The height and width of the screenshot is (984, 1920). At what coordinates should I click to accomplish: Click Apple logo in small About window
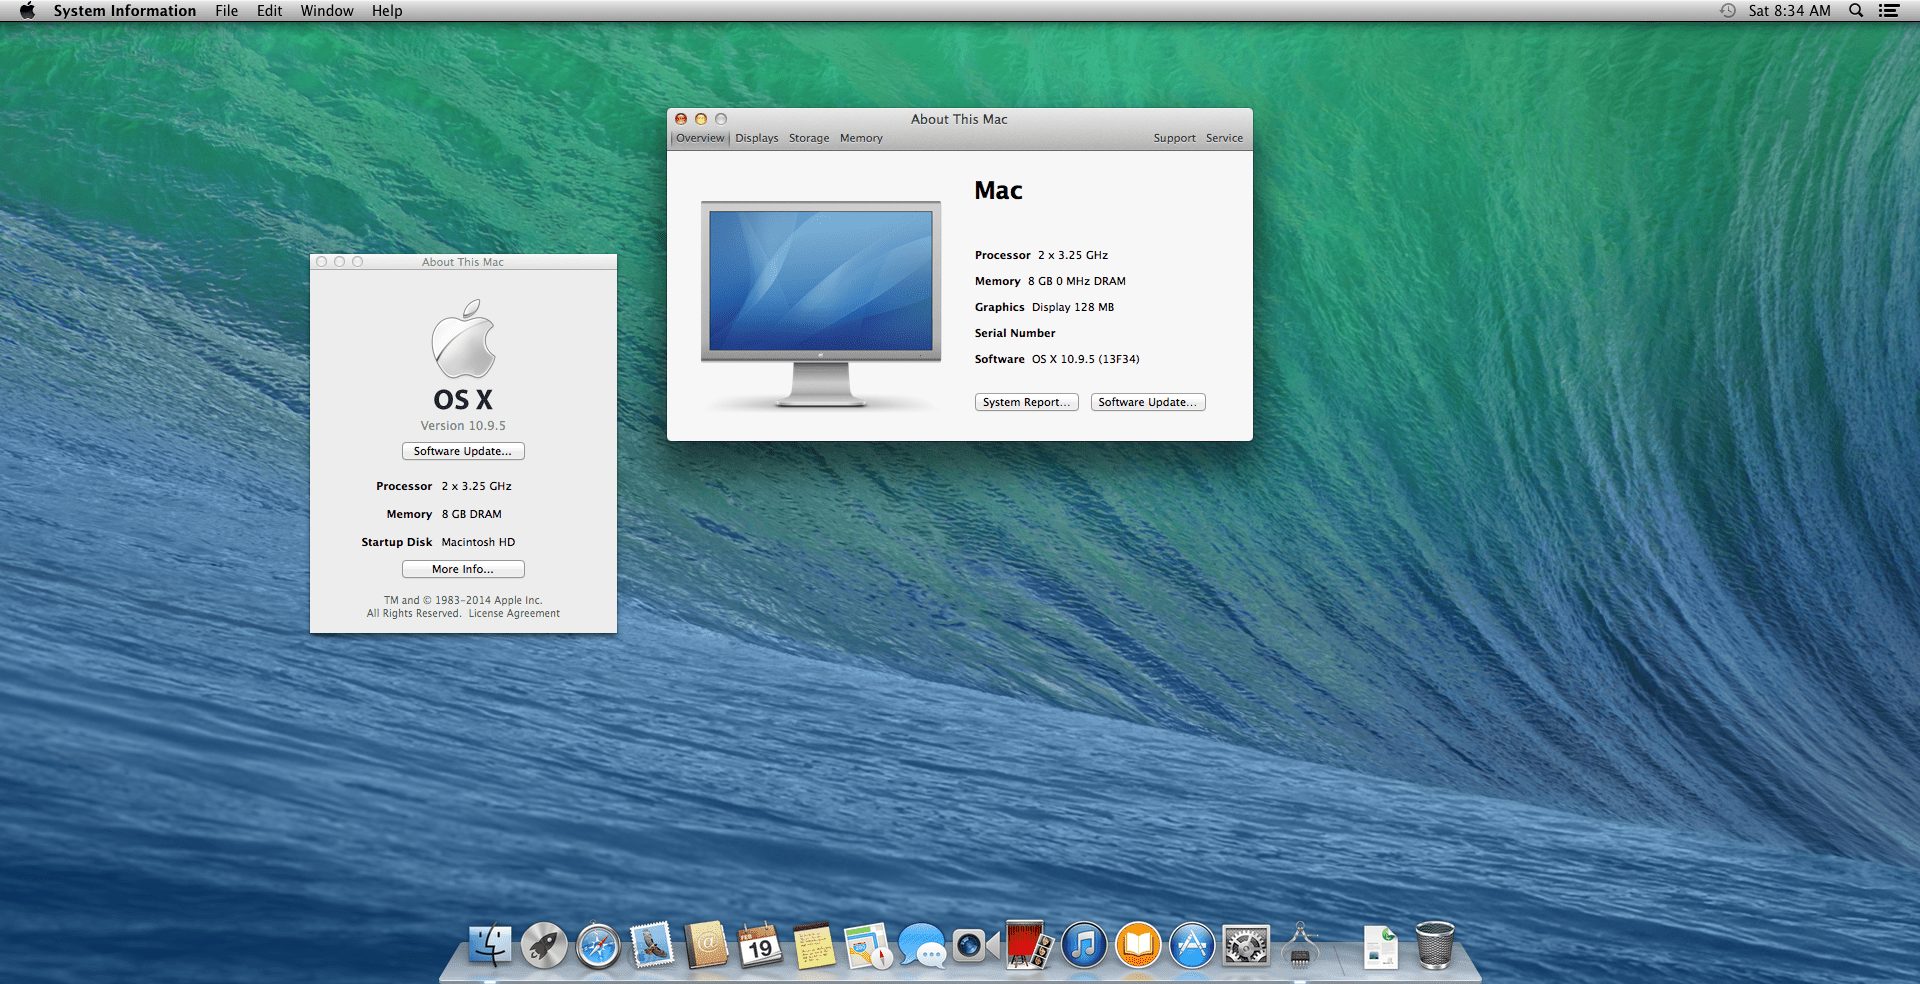click(463, 338)
